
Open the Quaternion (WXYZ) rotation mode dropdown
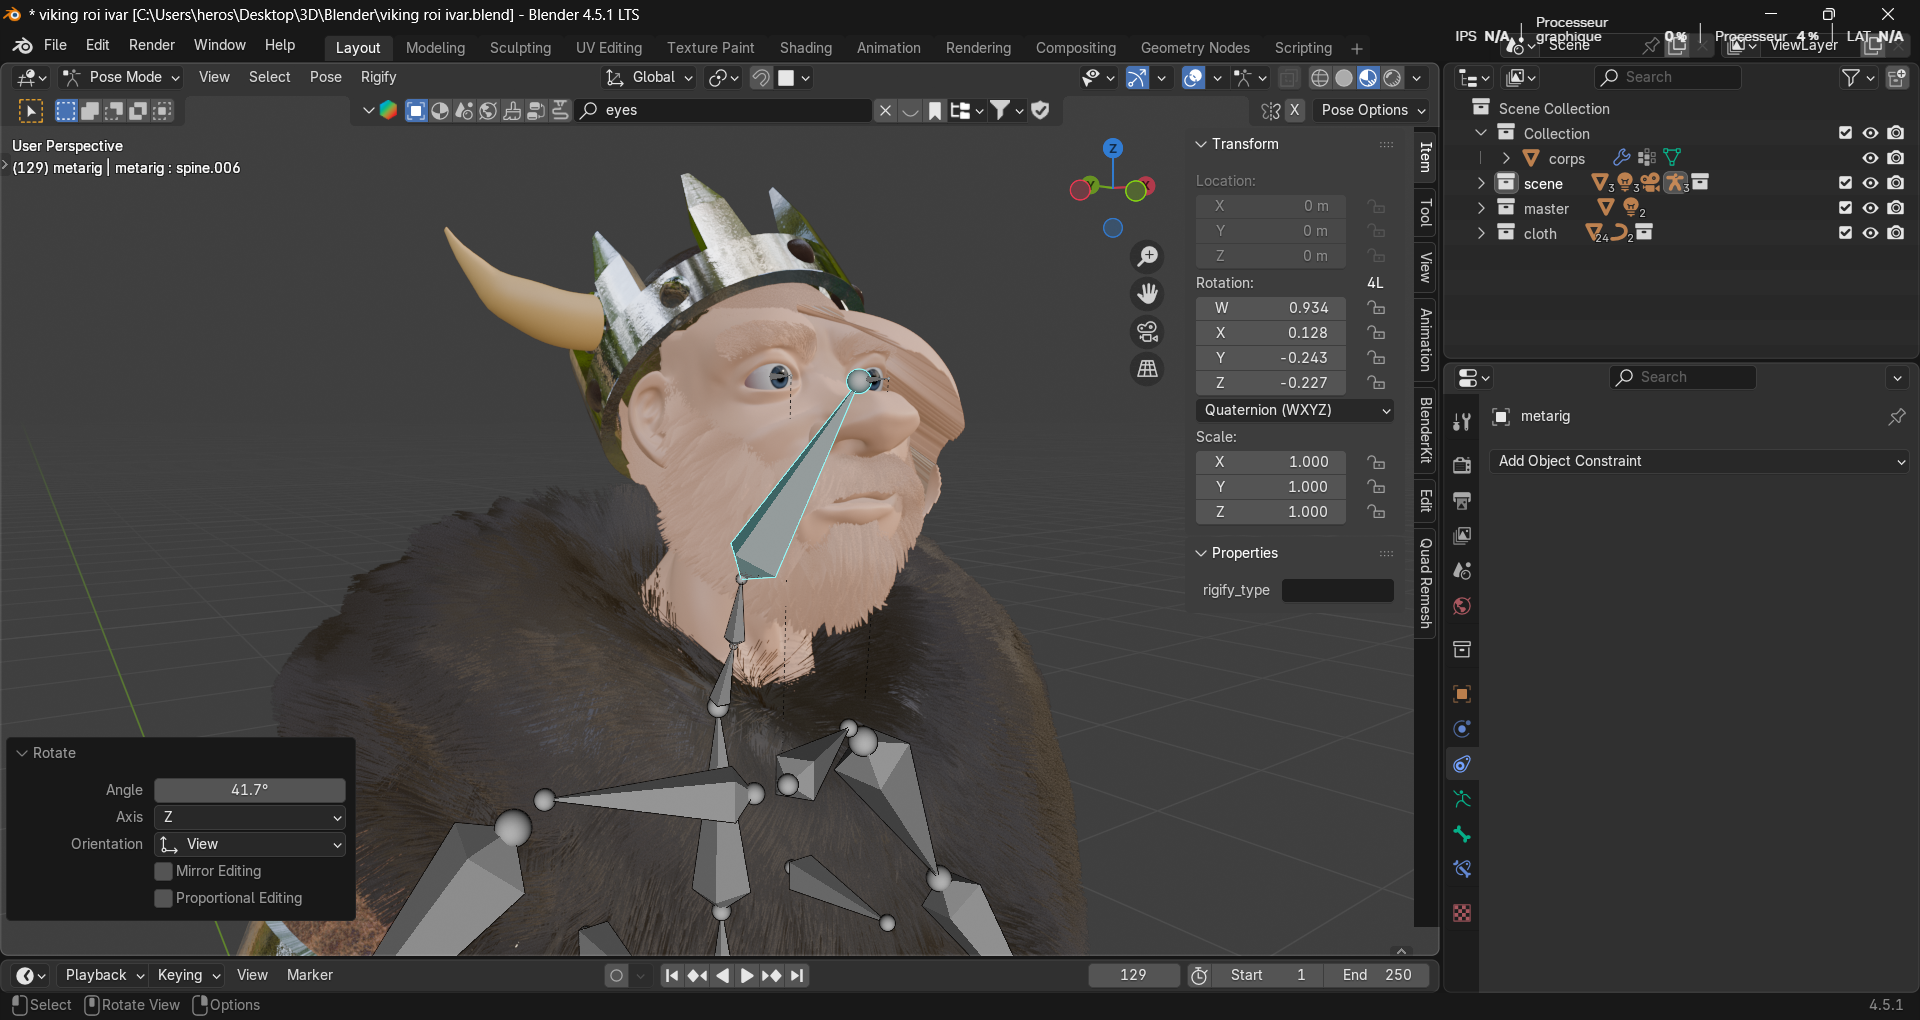pyautogui.click(x=1296, y=410)
